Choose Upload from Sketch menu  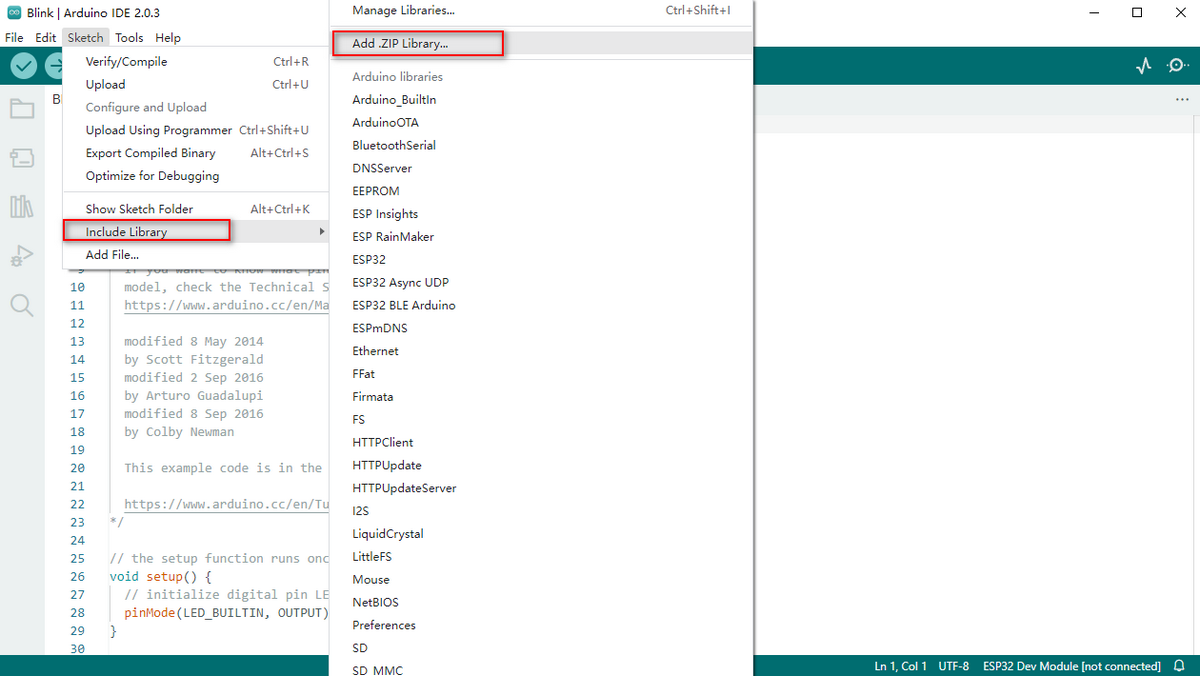coord(196,84)
